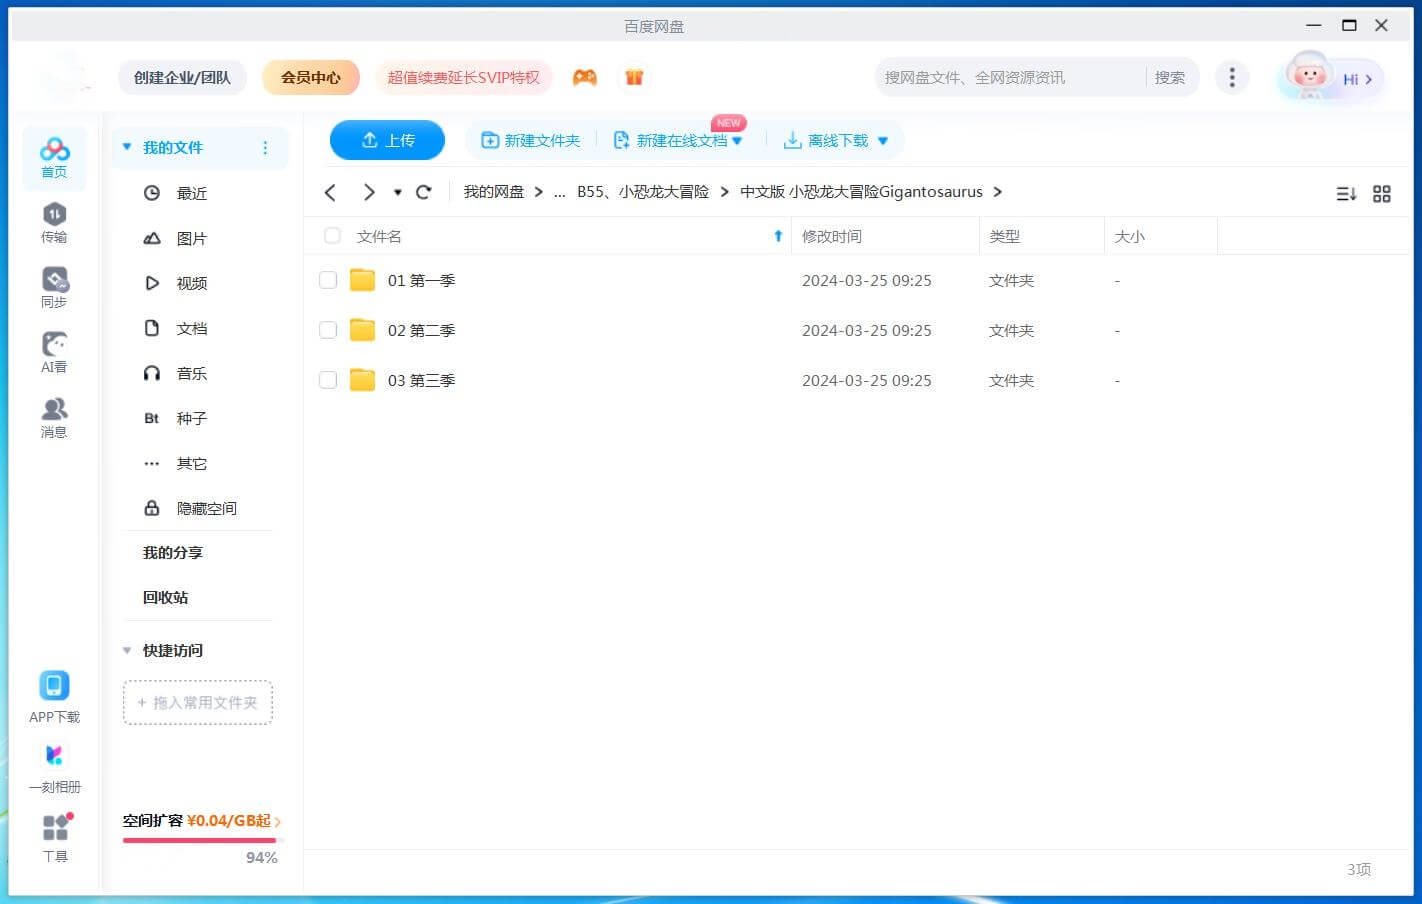Tick the checkbox for 02 第二季 folder
The height and width of the screenshot is (904, 1422).
[328, 330]
